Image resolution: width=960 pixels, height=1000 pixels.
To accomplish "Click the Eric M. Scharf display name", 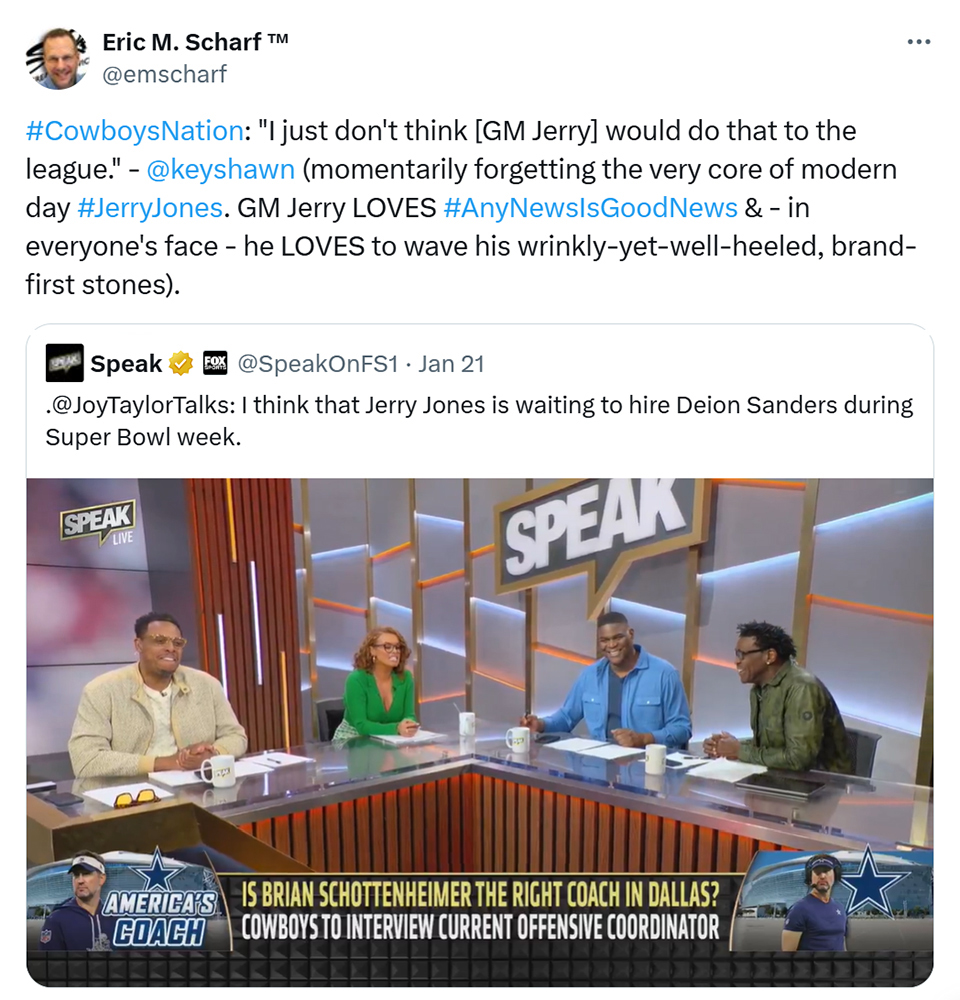I will pos(195,42).
